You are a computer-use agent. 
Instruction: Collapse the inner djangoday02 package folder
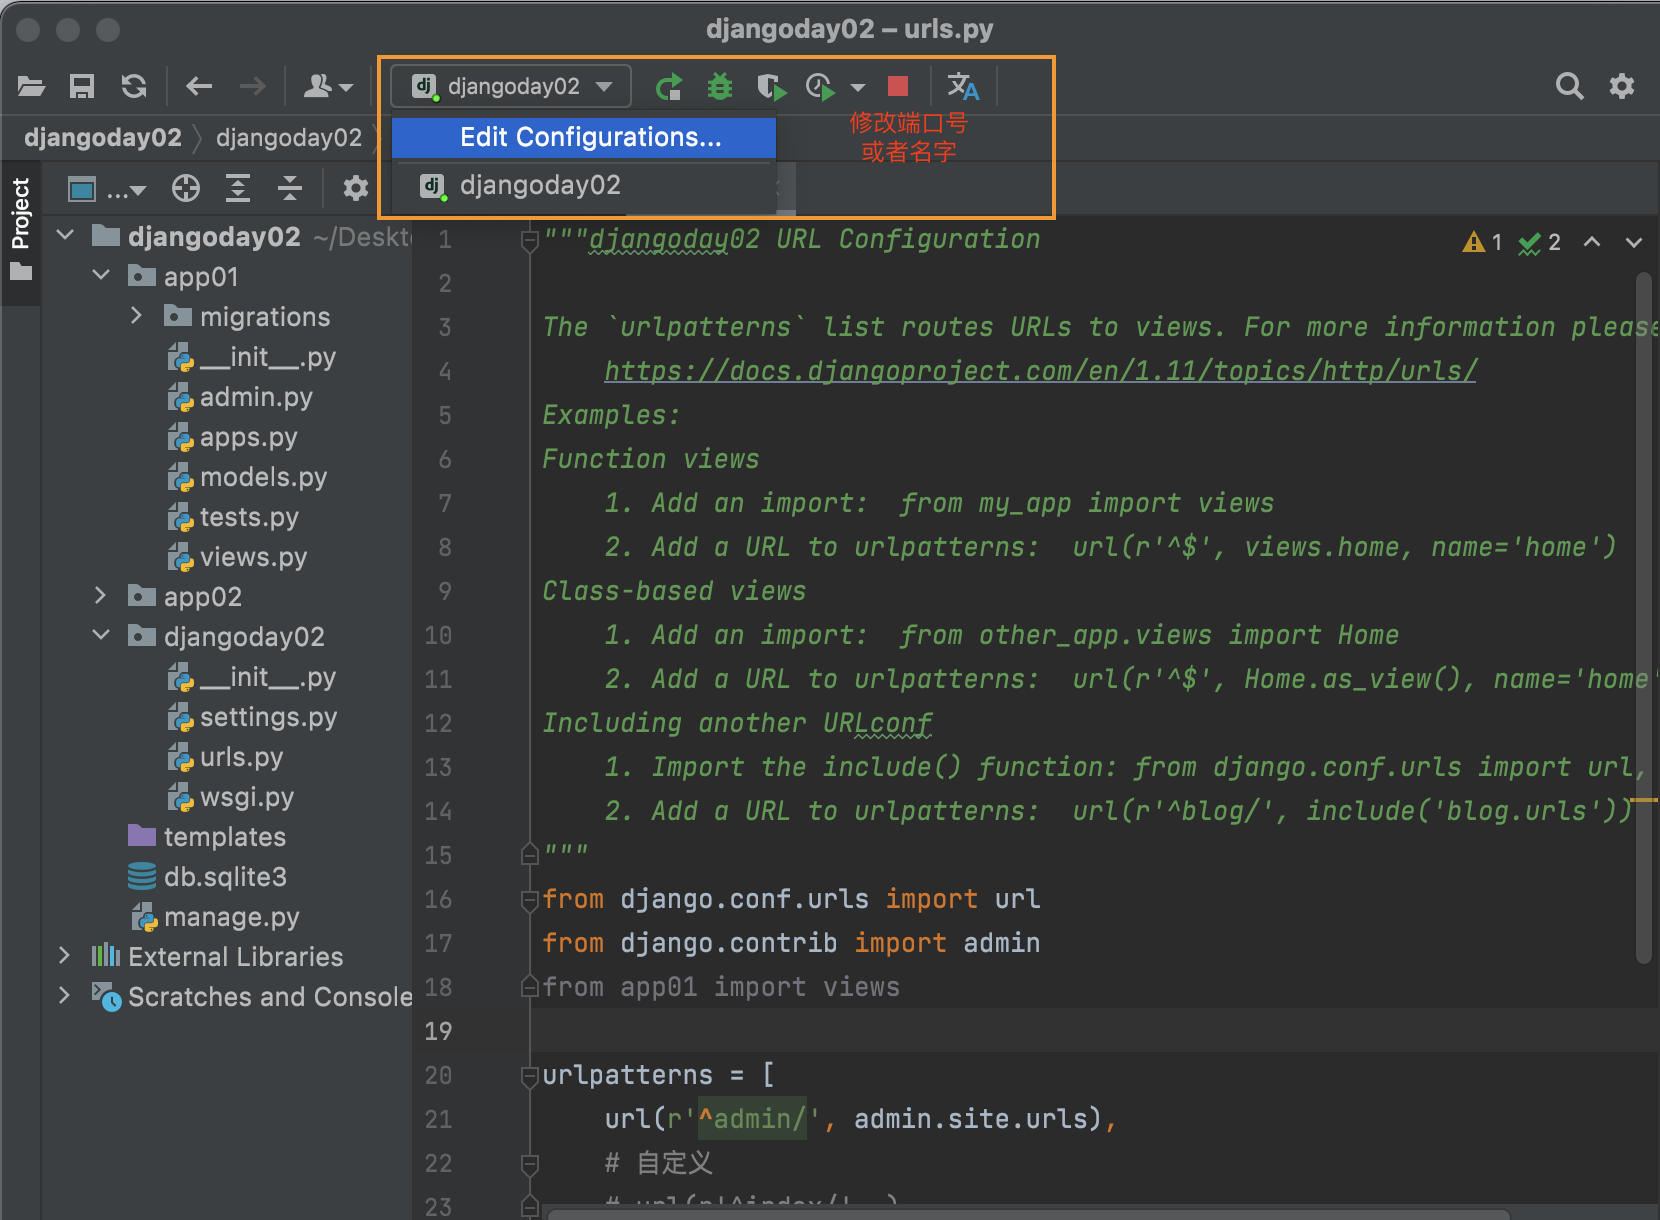101,636
